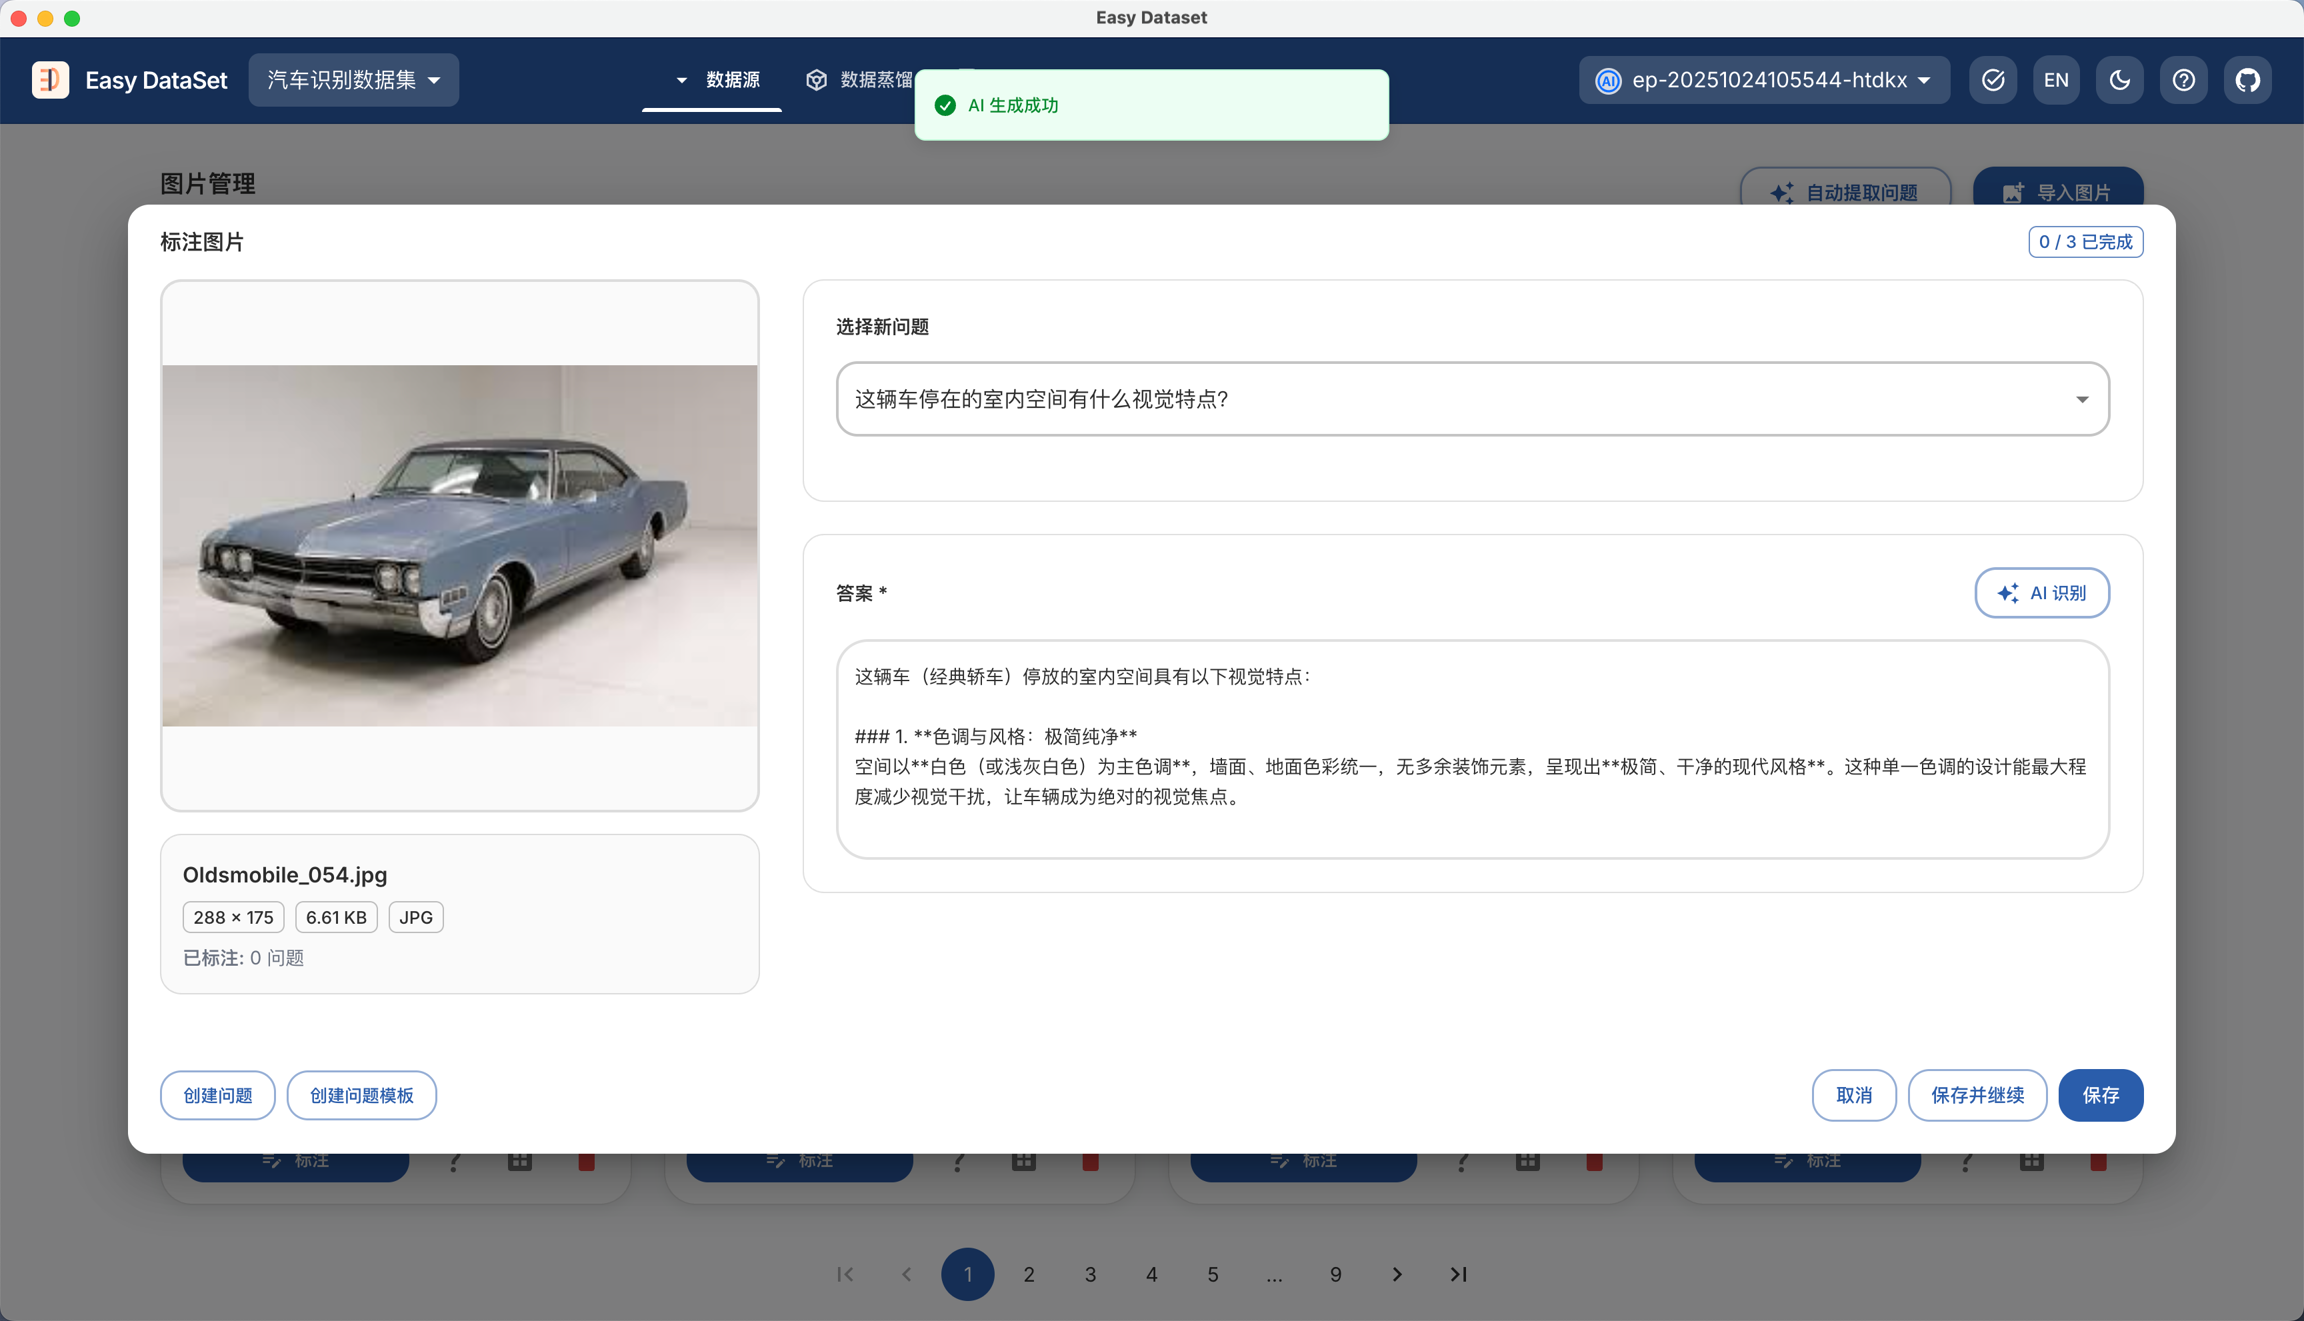Image resolution: width=2304 pixels, height=1321 pixels.
Task: Click the Easy DataSet logo icon
Action: click(x=50, y=80)
